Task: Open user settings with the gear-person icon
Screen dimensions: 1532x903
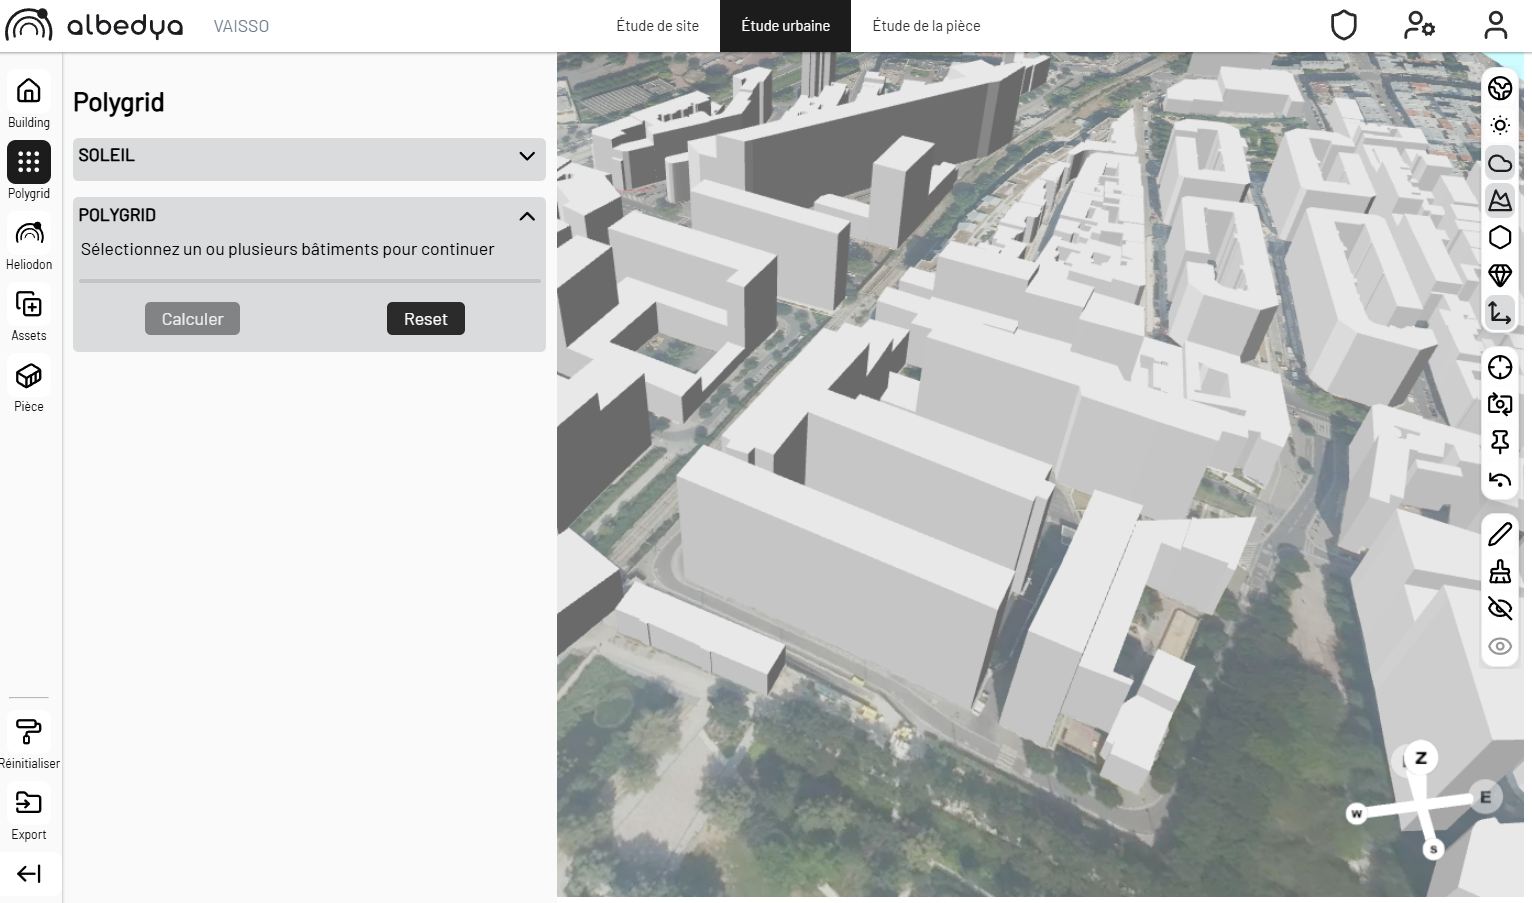Action: point(1419,25)
